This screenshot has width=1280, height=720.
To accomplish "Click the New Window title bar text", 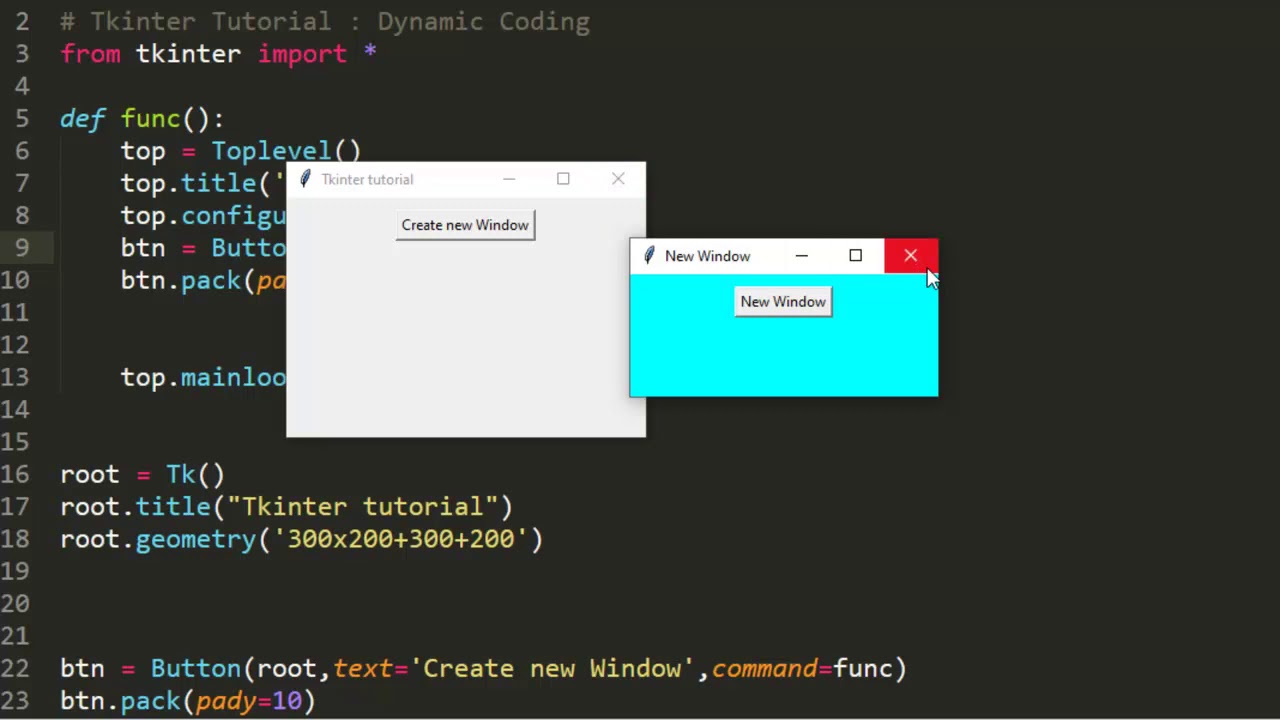I will [707, 256].
